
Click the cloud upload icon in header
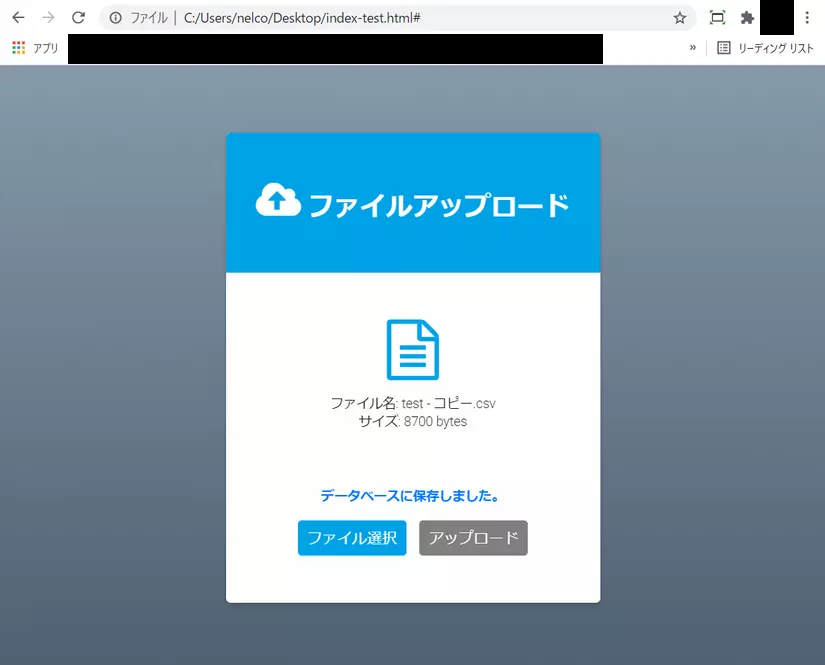pos(278,200)
